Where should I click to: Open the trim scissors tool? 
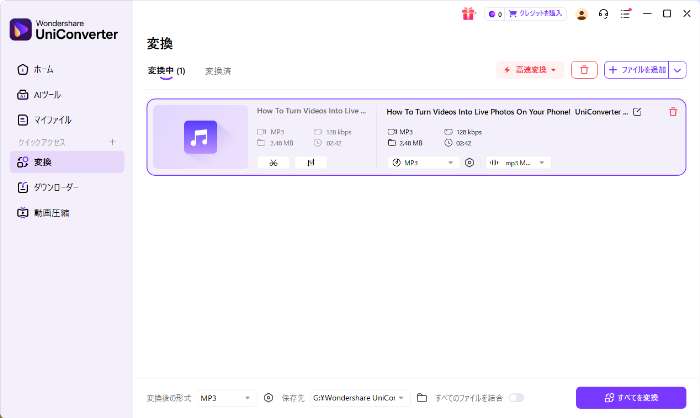(273, 163)
